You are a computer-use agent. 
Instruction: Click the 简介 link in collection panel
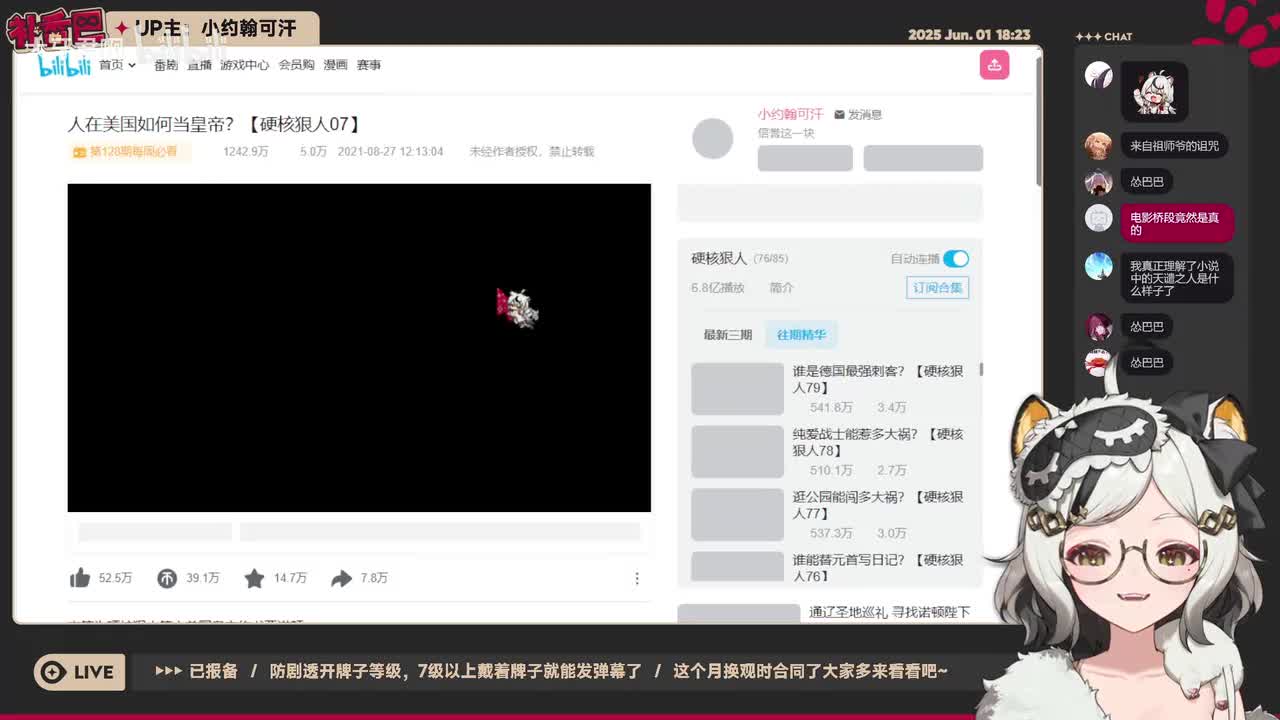(781, 288)
